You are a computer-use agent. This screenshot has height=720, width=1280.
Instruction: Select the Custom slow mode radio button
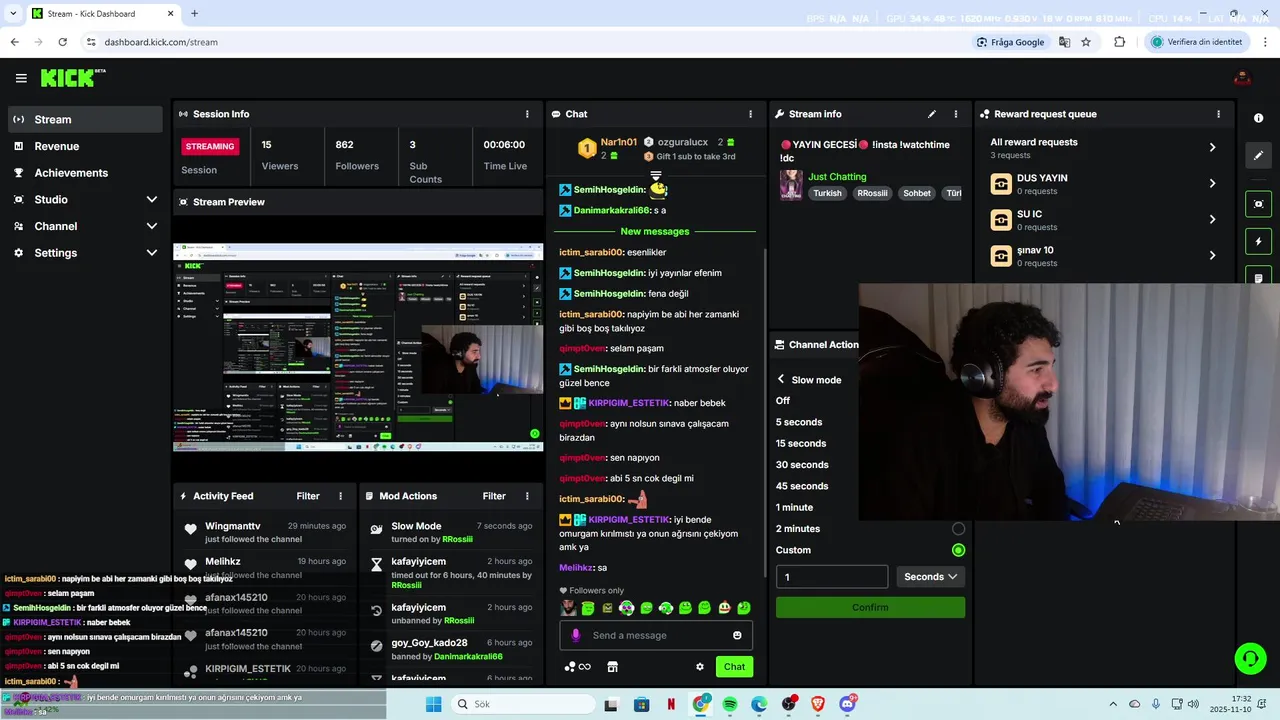click(958, 550)
